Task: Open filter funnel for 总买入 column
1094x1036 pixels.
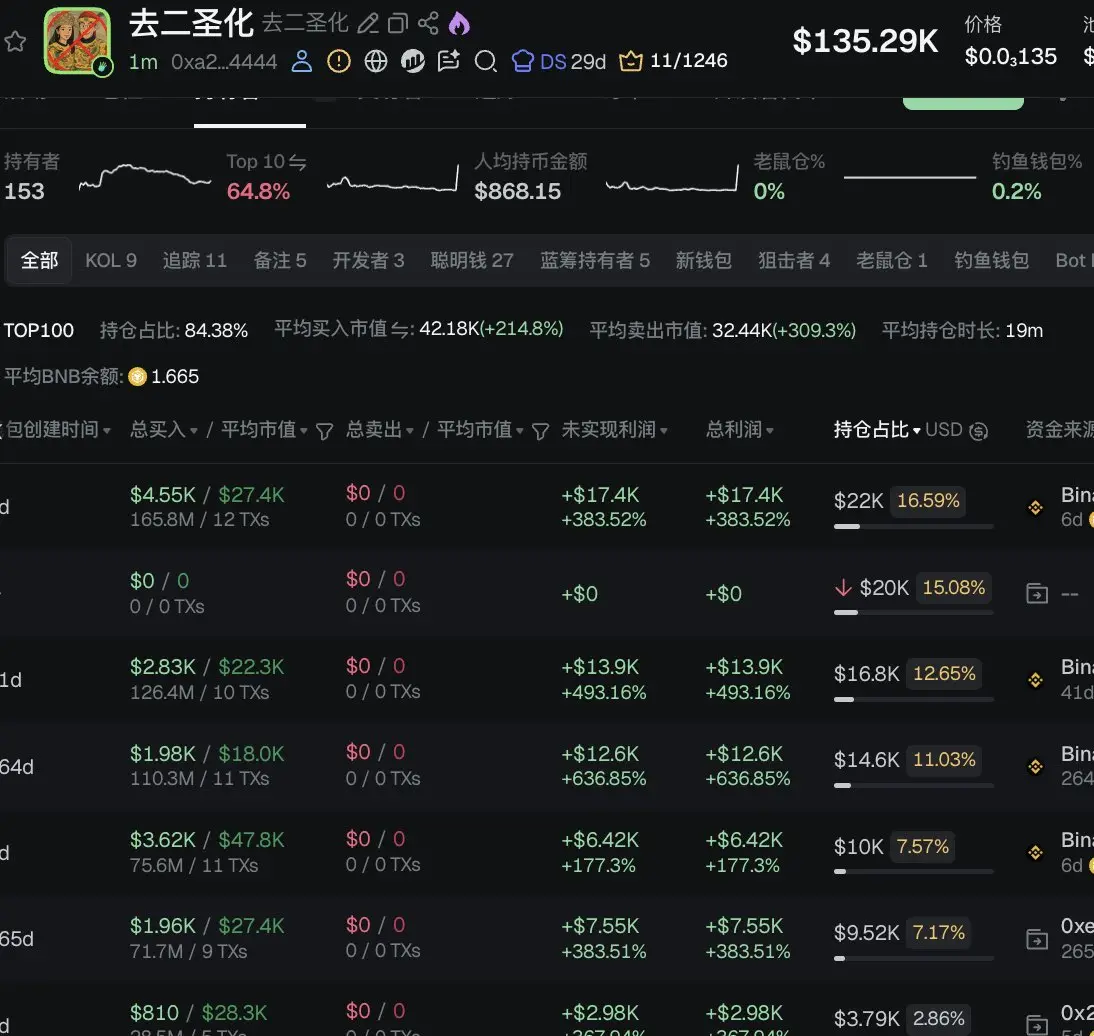Action: click(324, 431)
